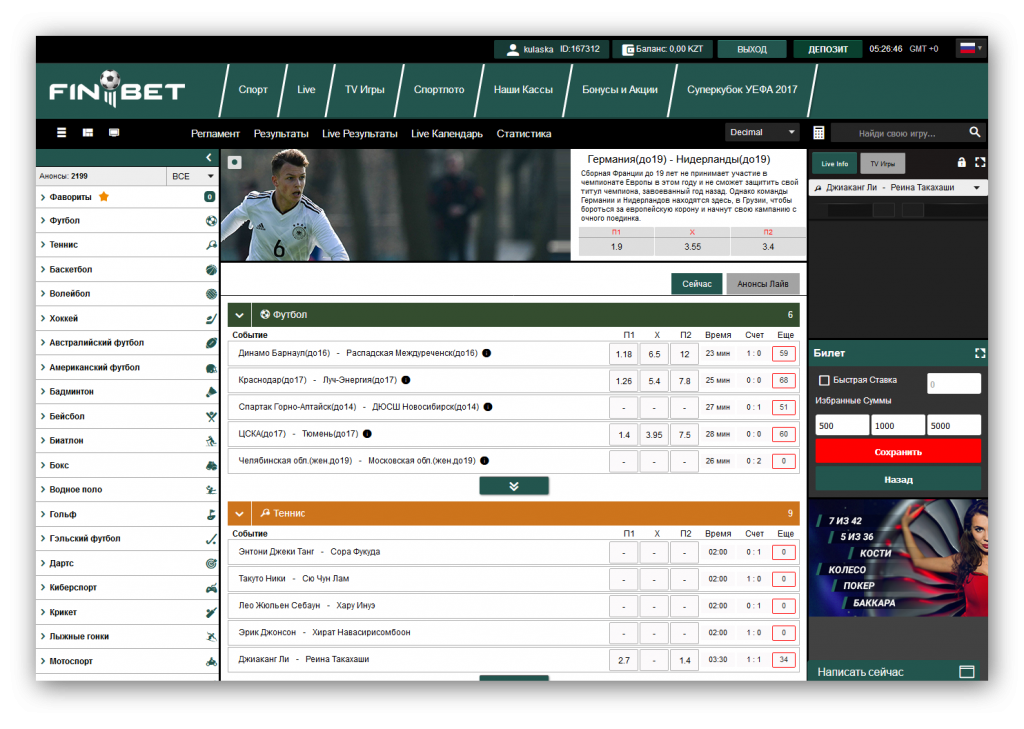This screenshot has height=729, width=1024.
Task: Click the Назад button
Action: 898,479
